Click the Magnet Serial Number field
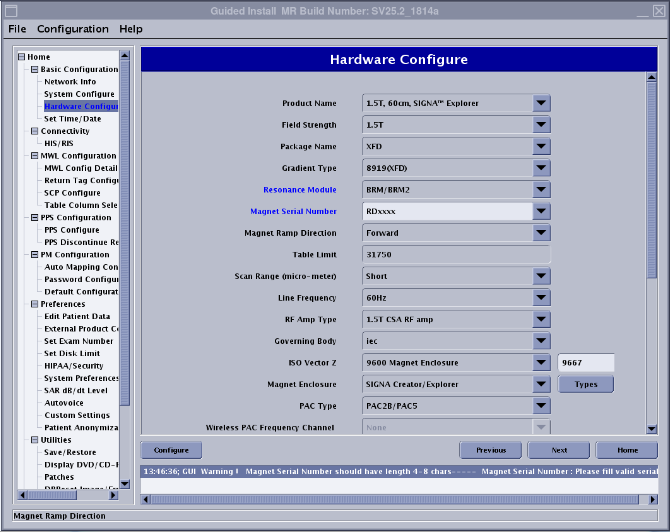This screenshot has width=670, height=532. pyautogui.click(x=446, y=211)
